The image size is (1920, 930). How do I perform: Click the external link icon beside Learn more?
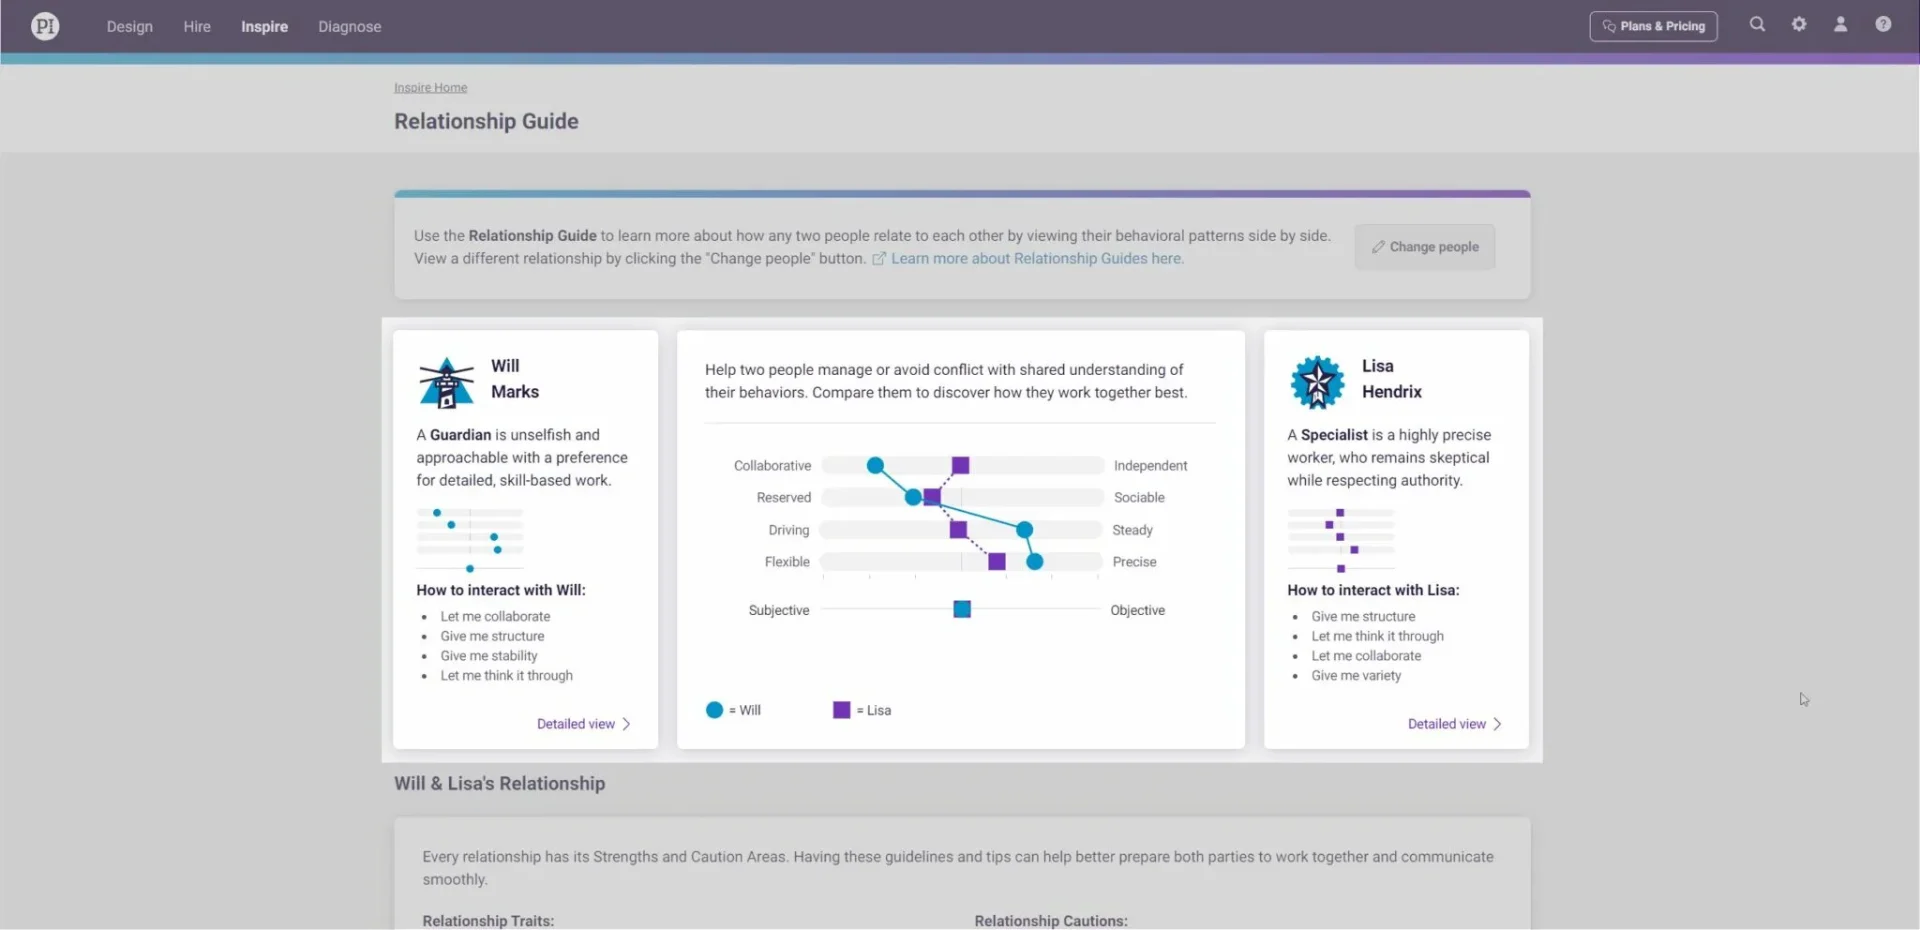(879, 259)
